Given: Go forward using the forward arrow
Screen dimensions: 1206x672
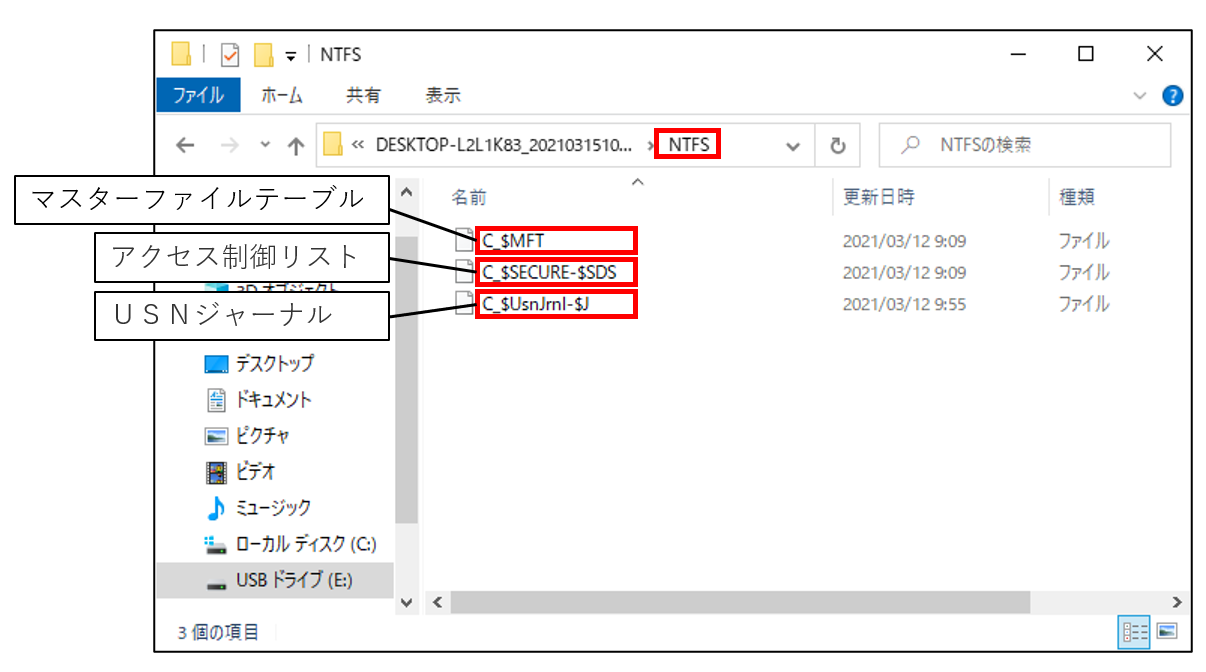Looking at the screenshot, I should pos(230,146).
